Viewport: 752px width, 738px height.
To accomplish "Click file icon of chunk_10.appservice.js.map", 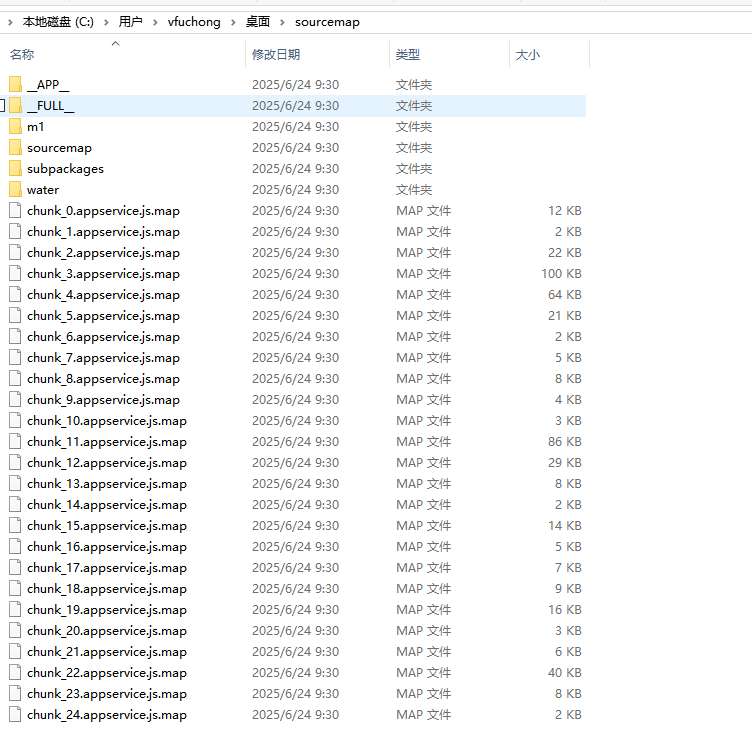I will coord(15,421).
